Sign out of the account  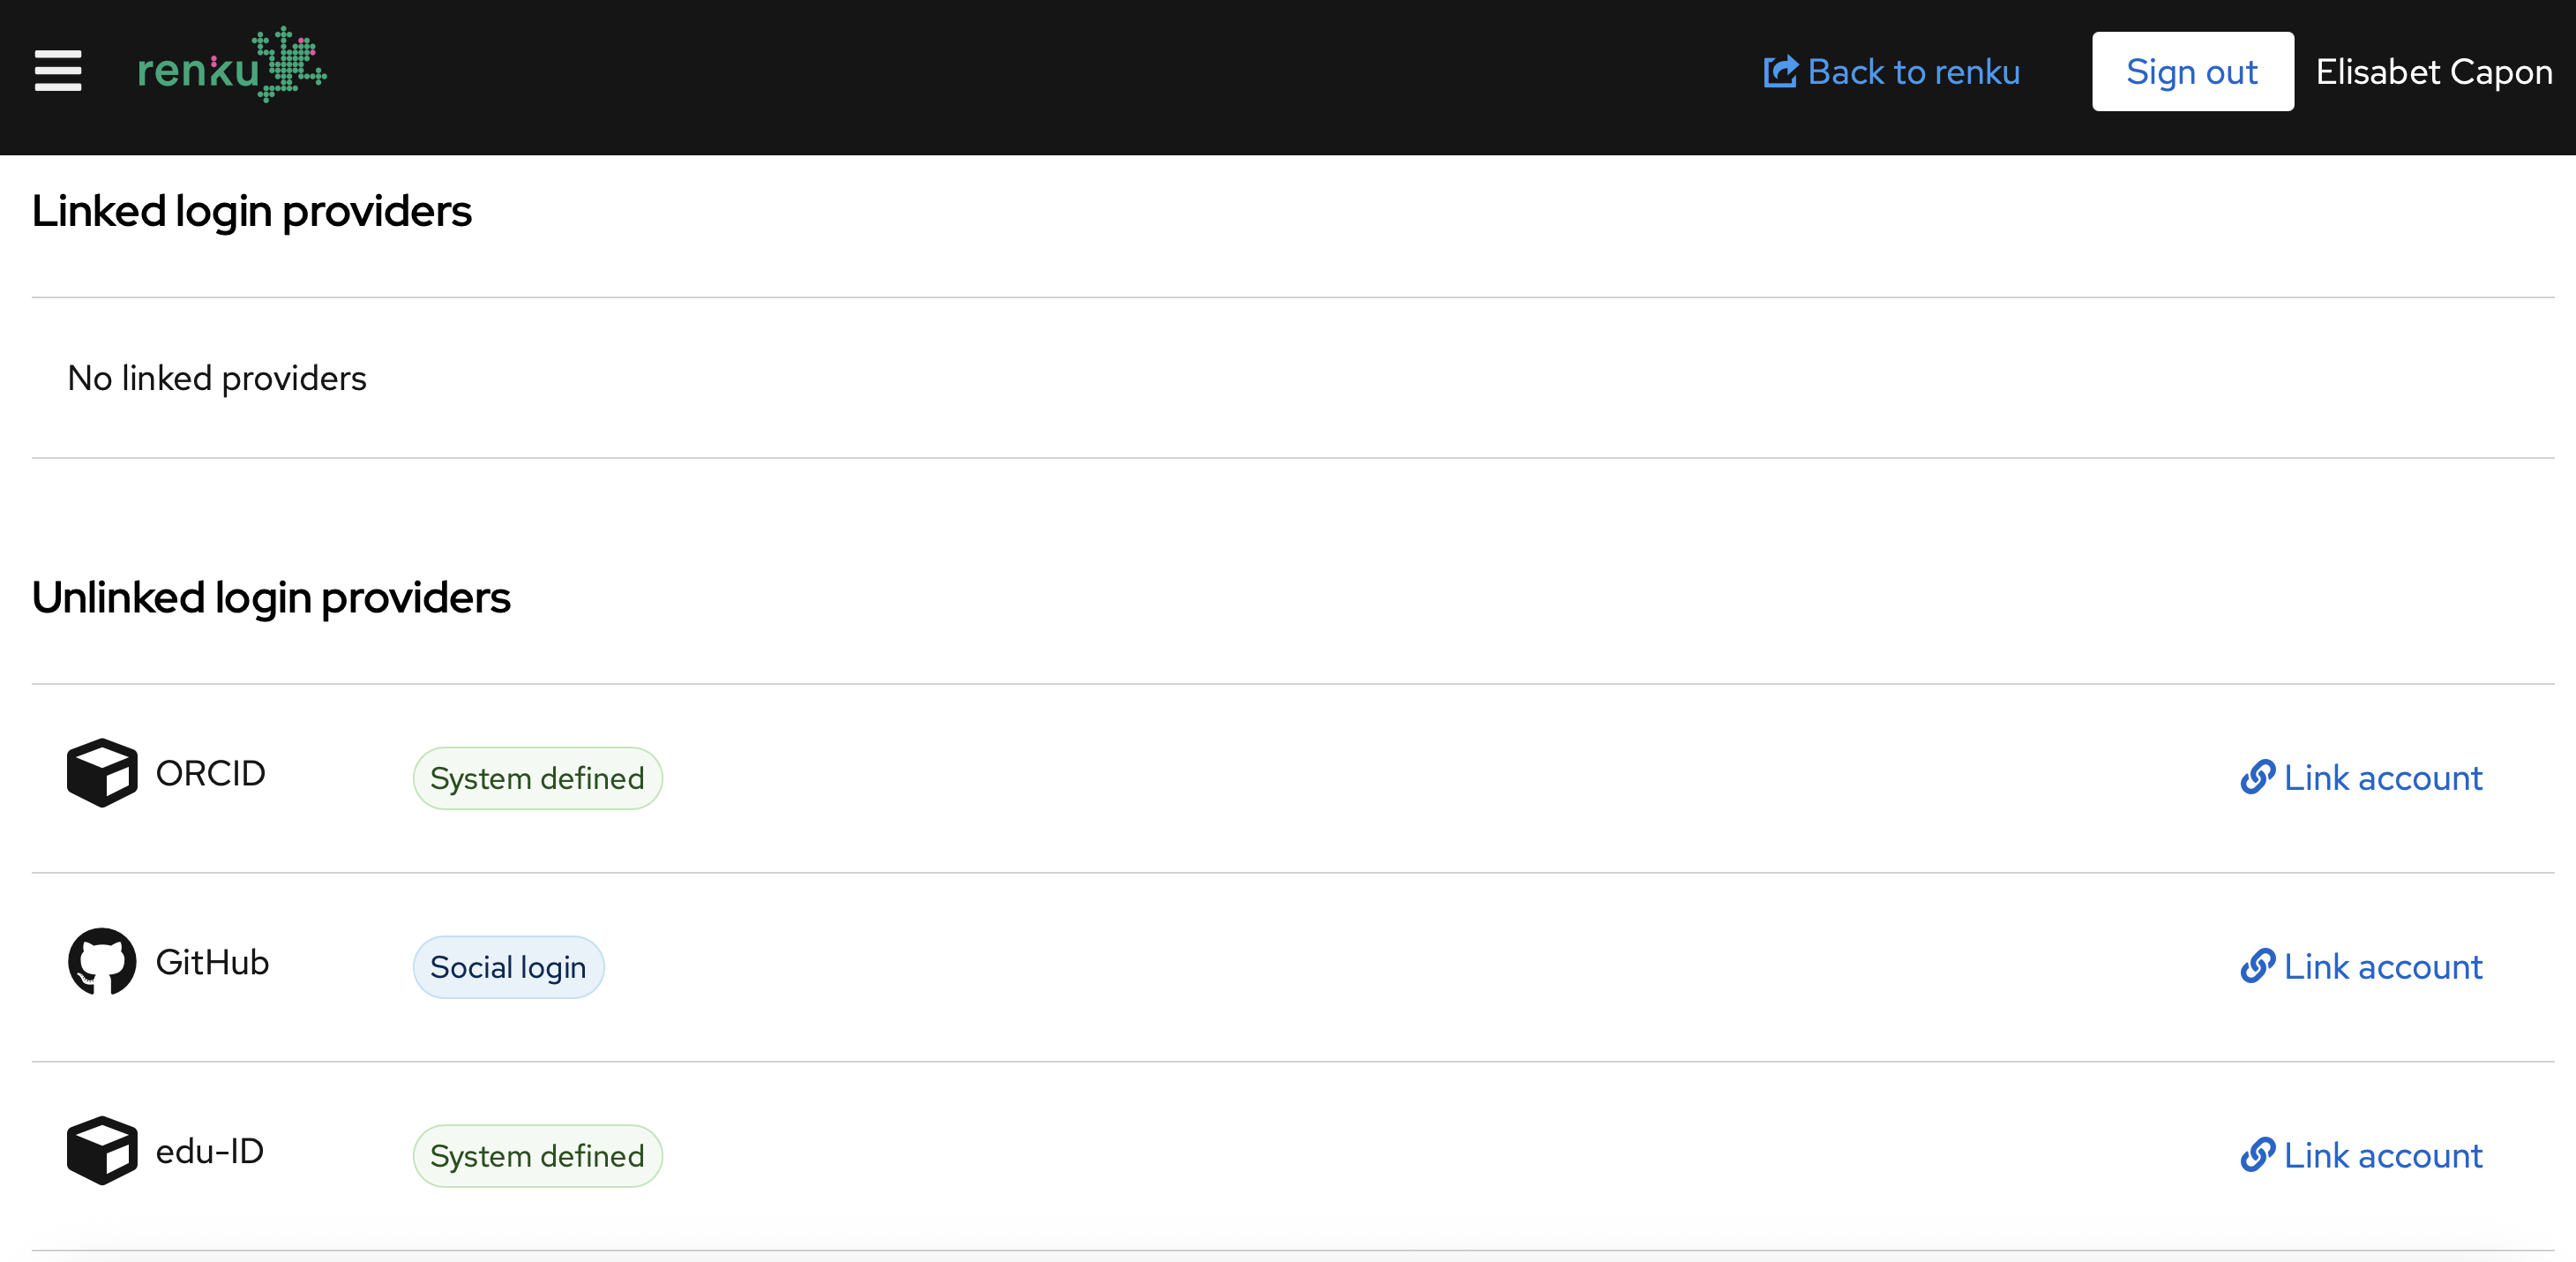point(2192,72)
